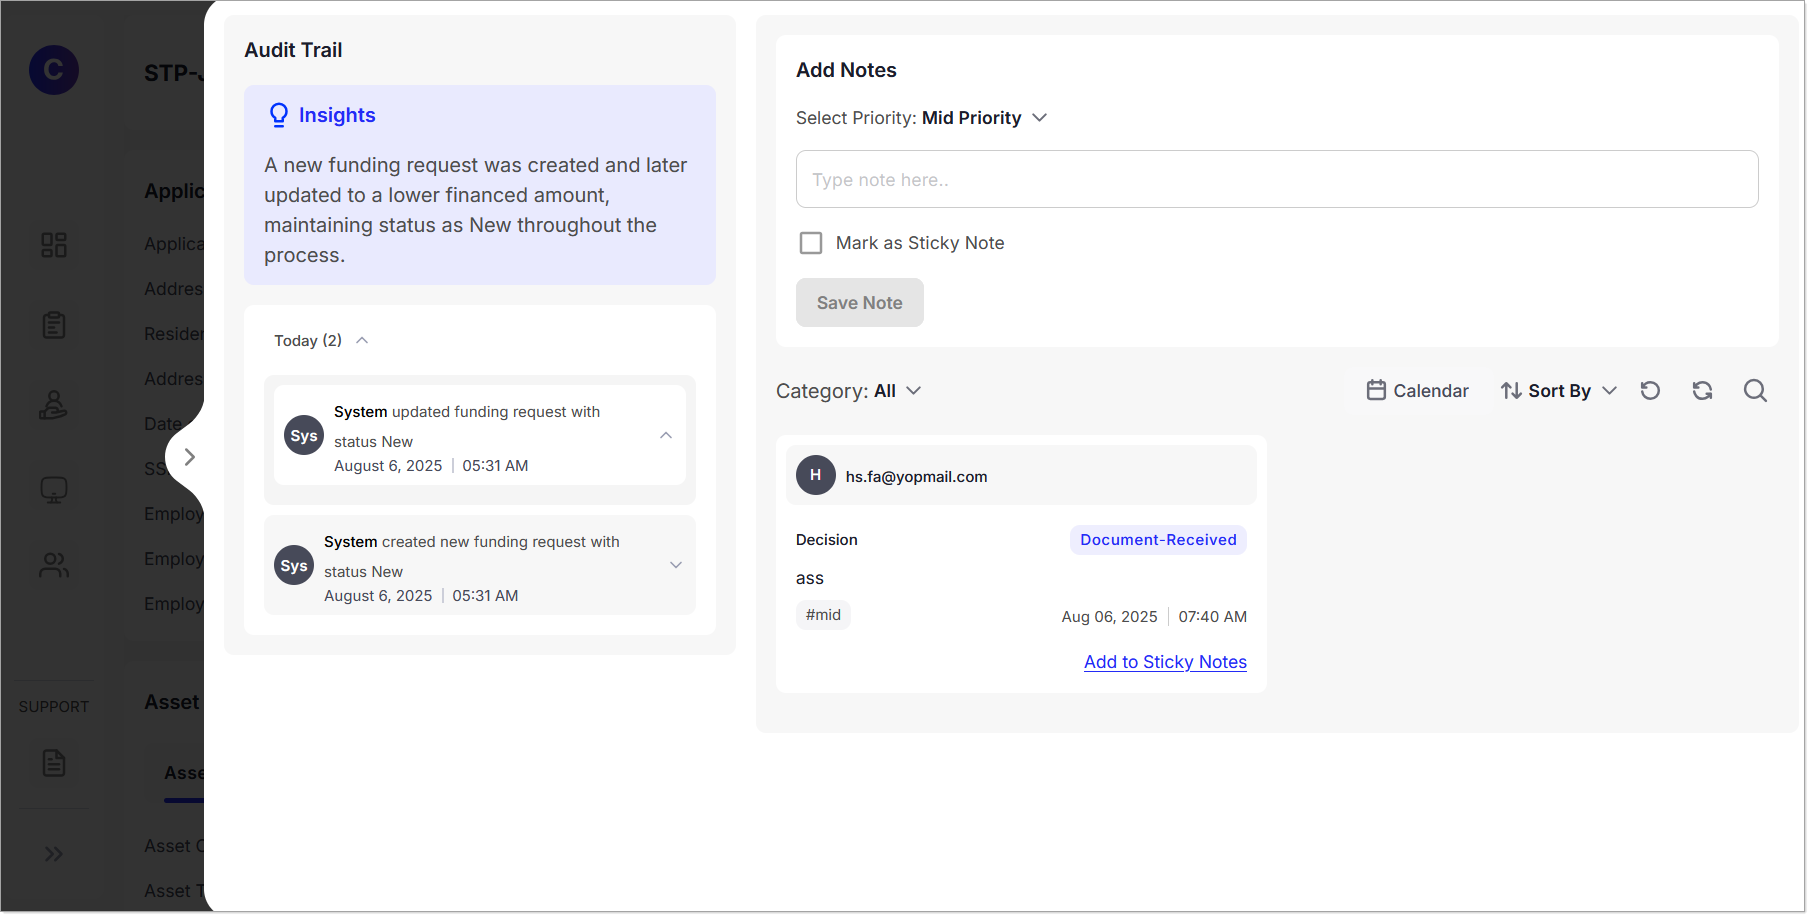
Task: Click the Save Note button
Action: click(859, 303)
